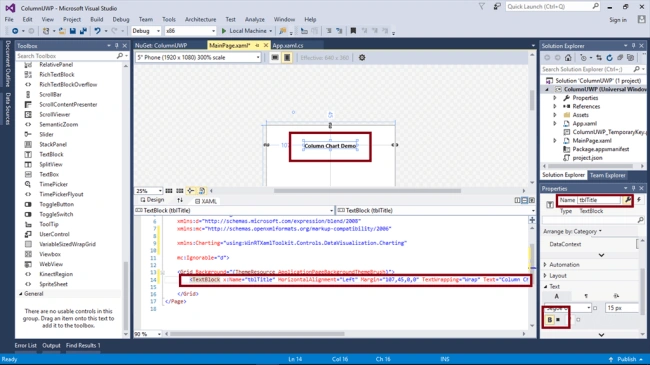The height and width of the screenshot is (365, 650).
Task: Expand the References node in Solution Explorer
Action: click(555, 107)
